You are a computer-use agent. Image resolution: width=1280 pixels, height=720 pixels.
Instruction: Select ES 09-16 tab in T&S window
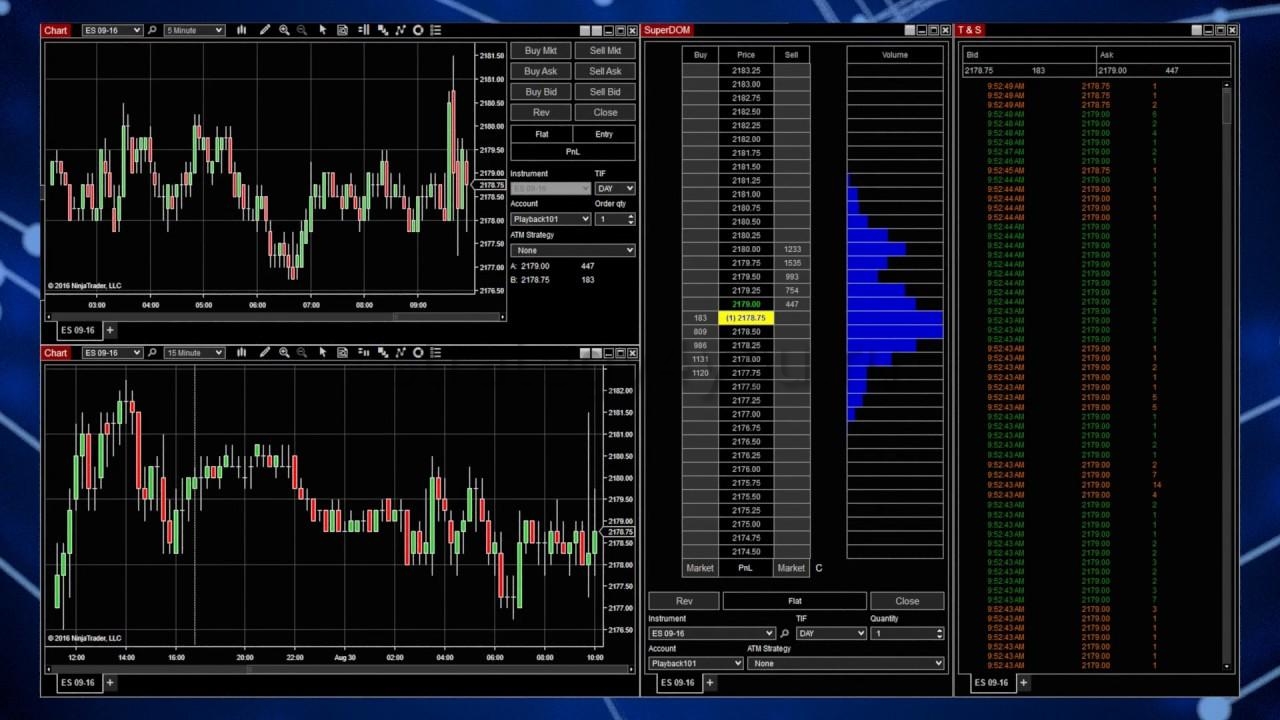[x=991, y=683]
